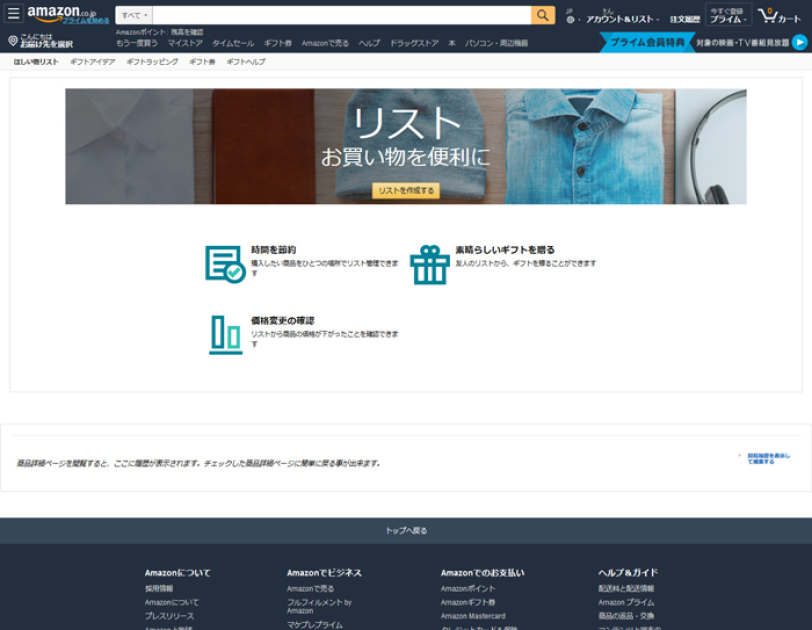Expand アカウント&リスト menu
This screenshot has height=630, width=812.
pyautogui.click(x=621, y=16)
